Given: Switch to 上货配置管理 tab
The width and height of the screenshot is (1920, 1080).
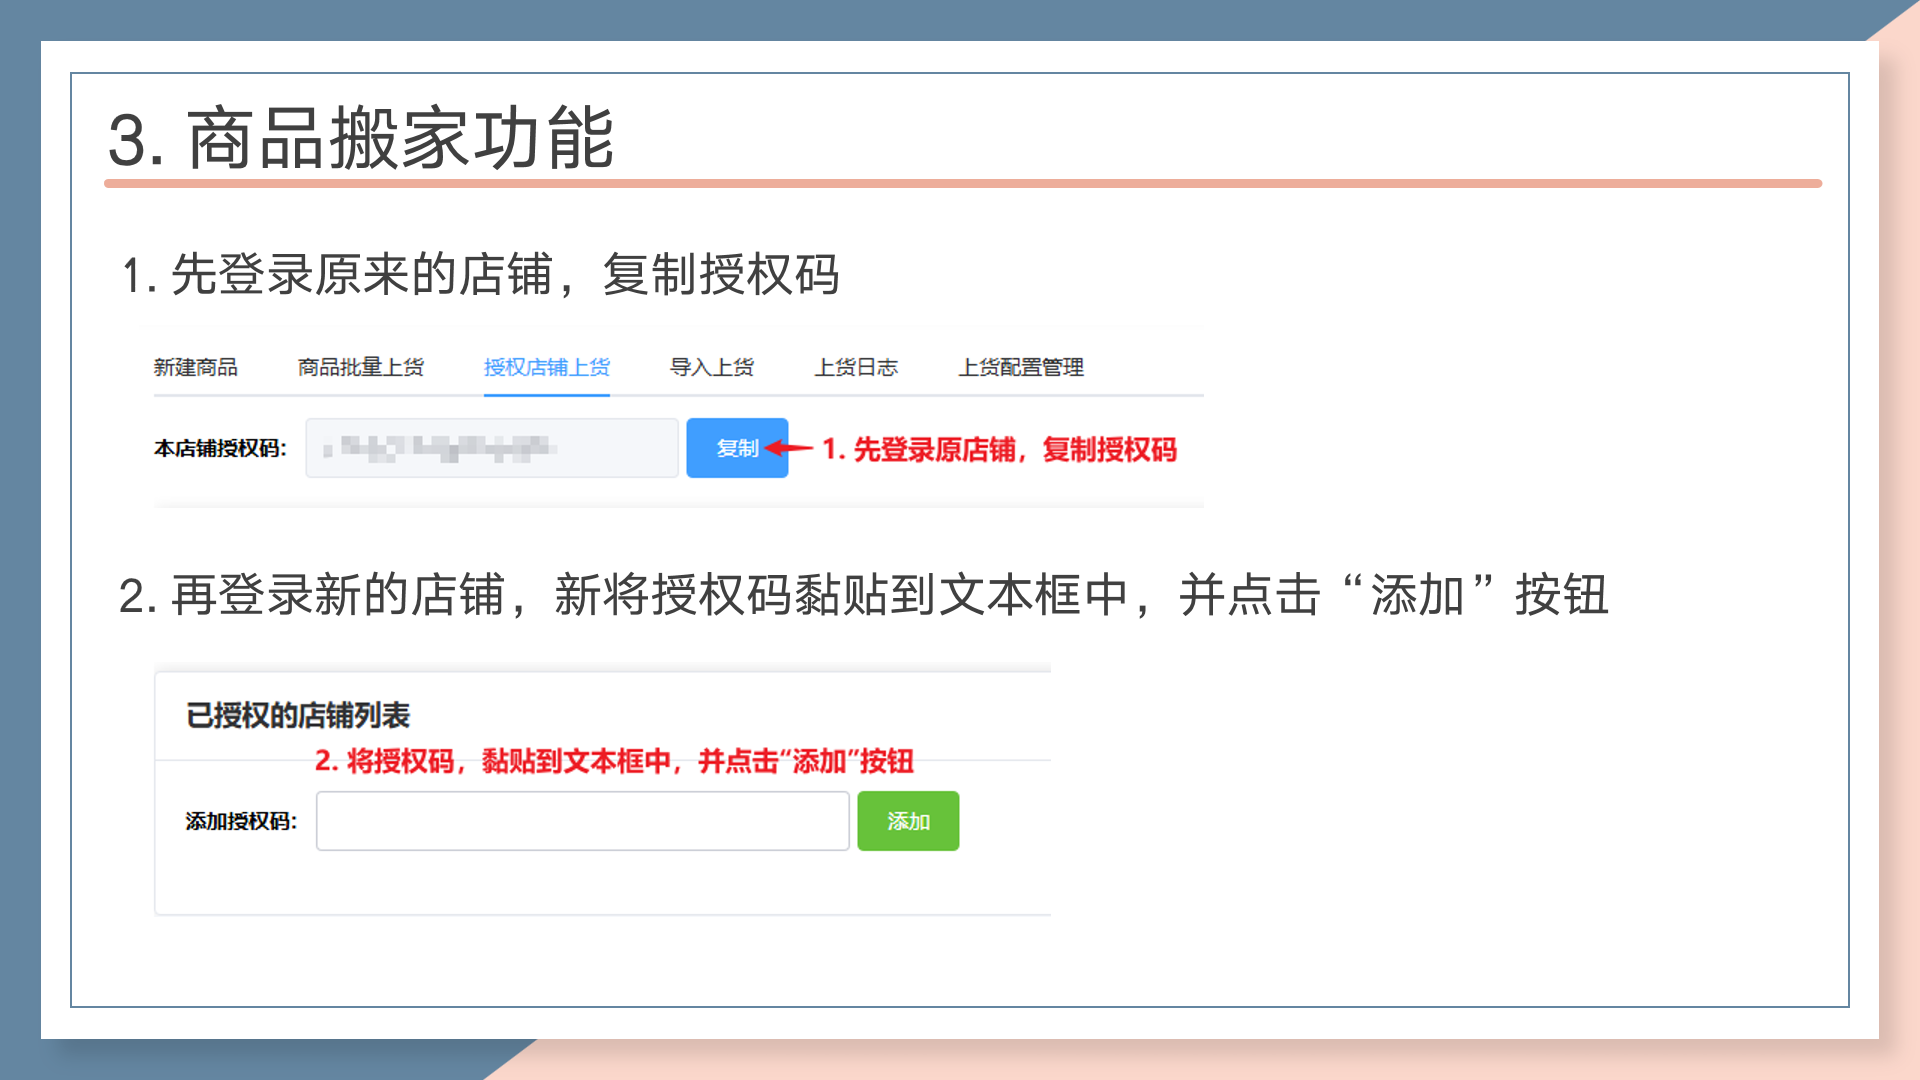Looking at the screenshot, I should [x=1020, y=367].
